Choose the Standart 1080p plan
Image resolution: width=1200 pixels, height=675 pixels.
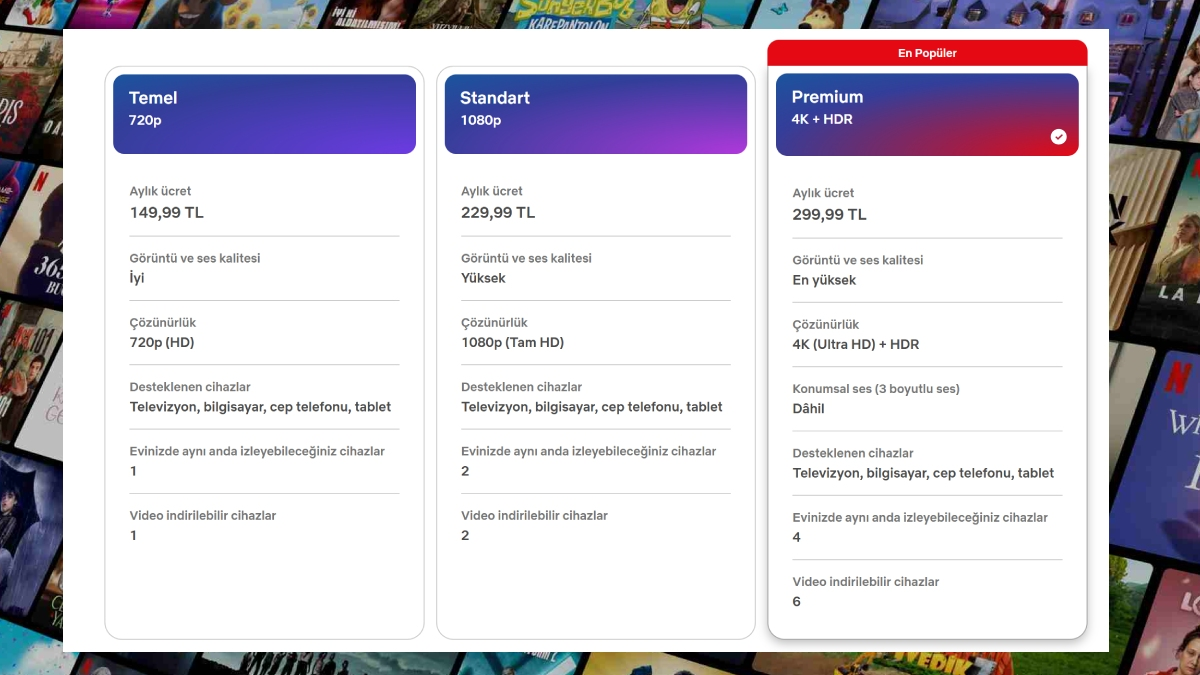pyautogui.click(x=595, y=114)
